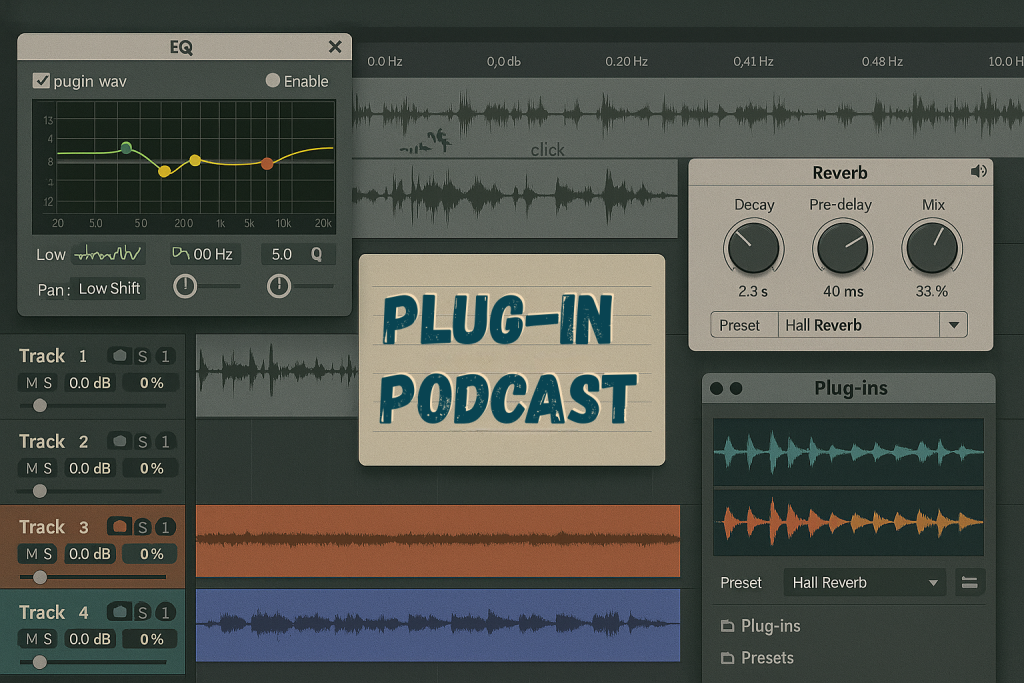Screen dimensions: 1024x683
Task: Click the Track 3 volume slider
Action: 40,577
